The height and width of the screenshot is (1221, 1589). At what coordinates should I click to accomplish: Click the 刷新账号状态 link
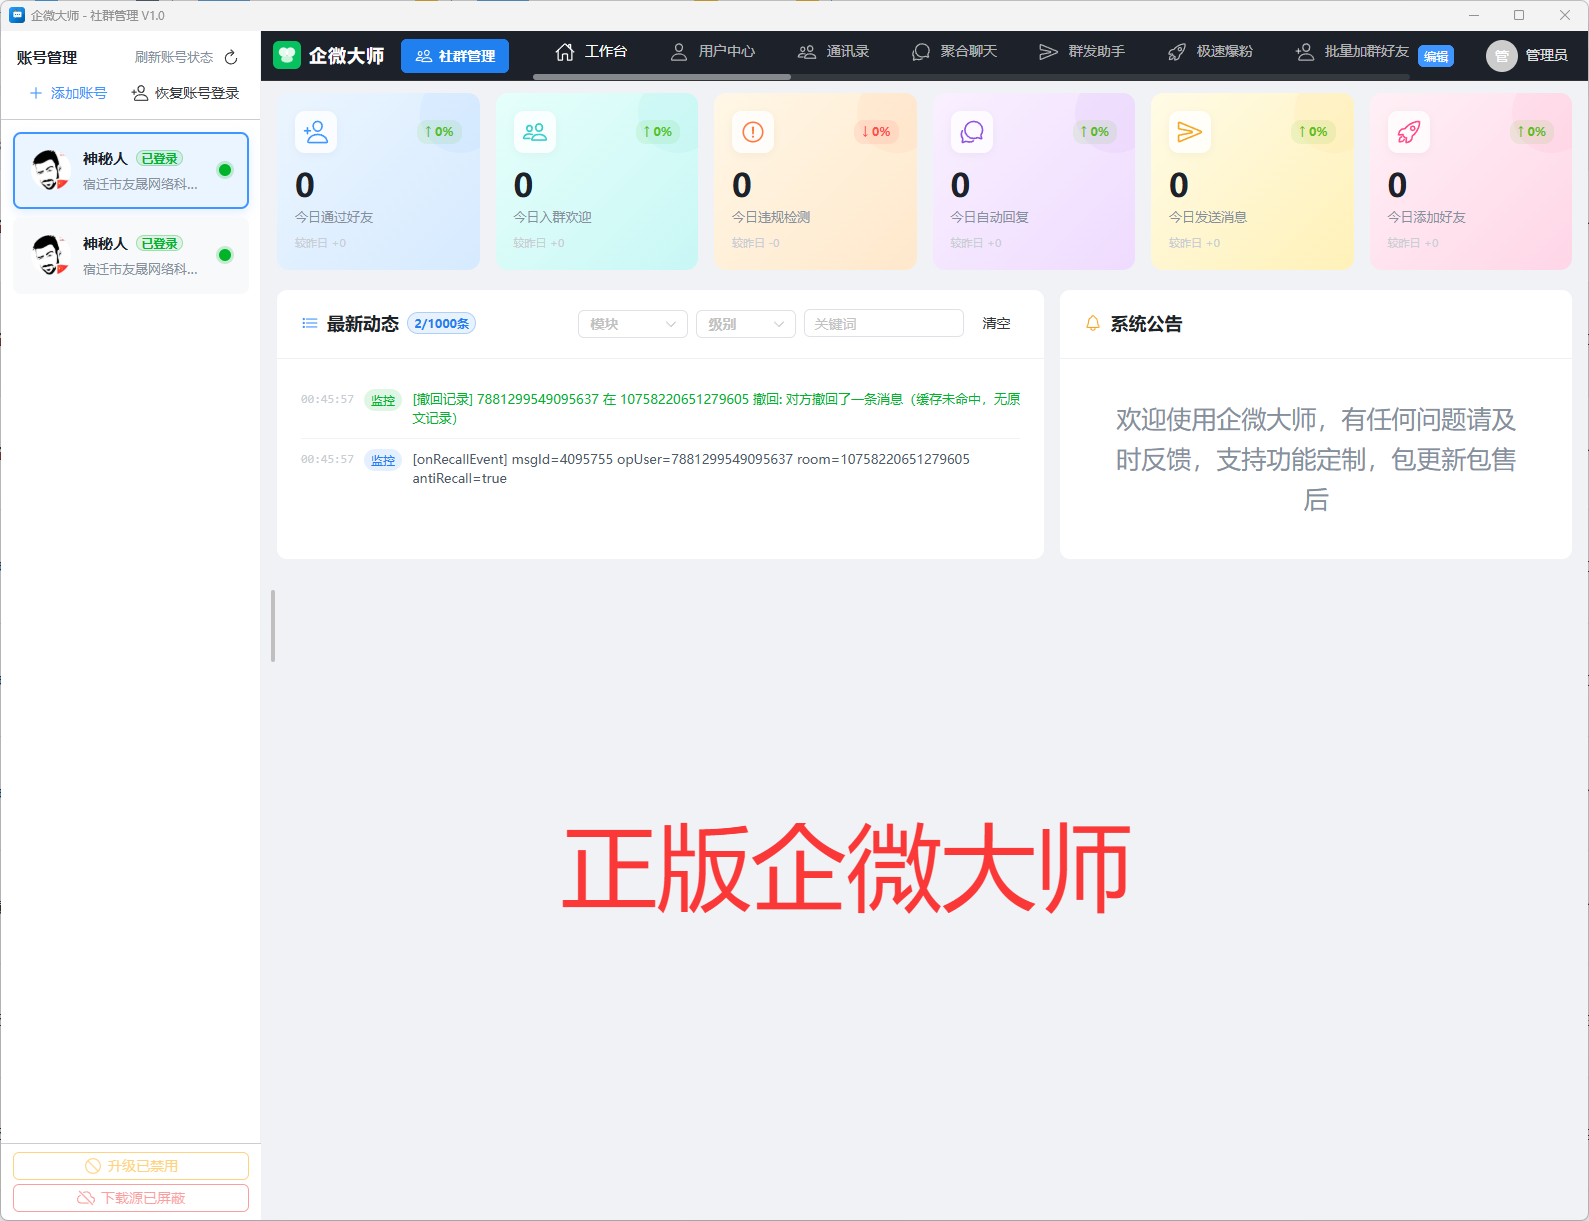pos(174,57)
